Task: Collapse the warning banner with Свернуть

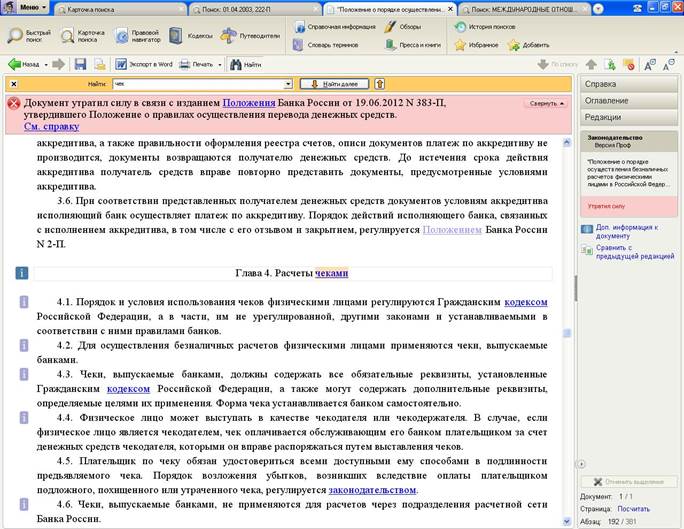Action: click(545, 103)
